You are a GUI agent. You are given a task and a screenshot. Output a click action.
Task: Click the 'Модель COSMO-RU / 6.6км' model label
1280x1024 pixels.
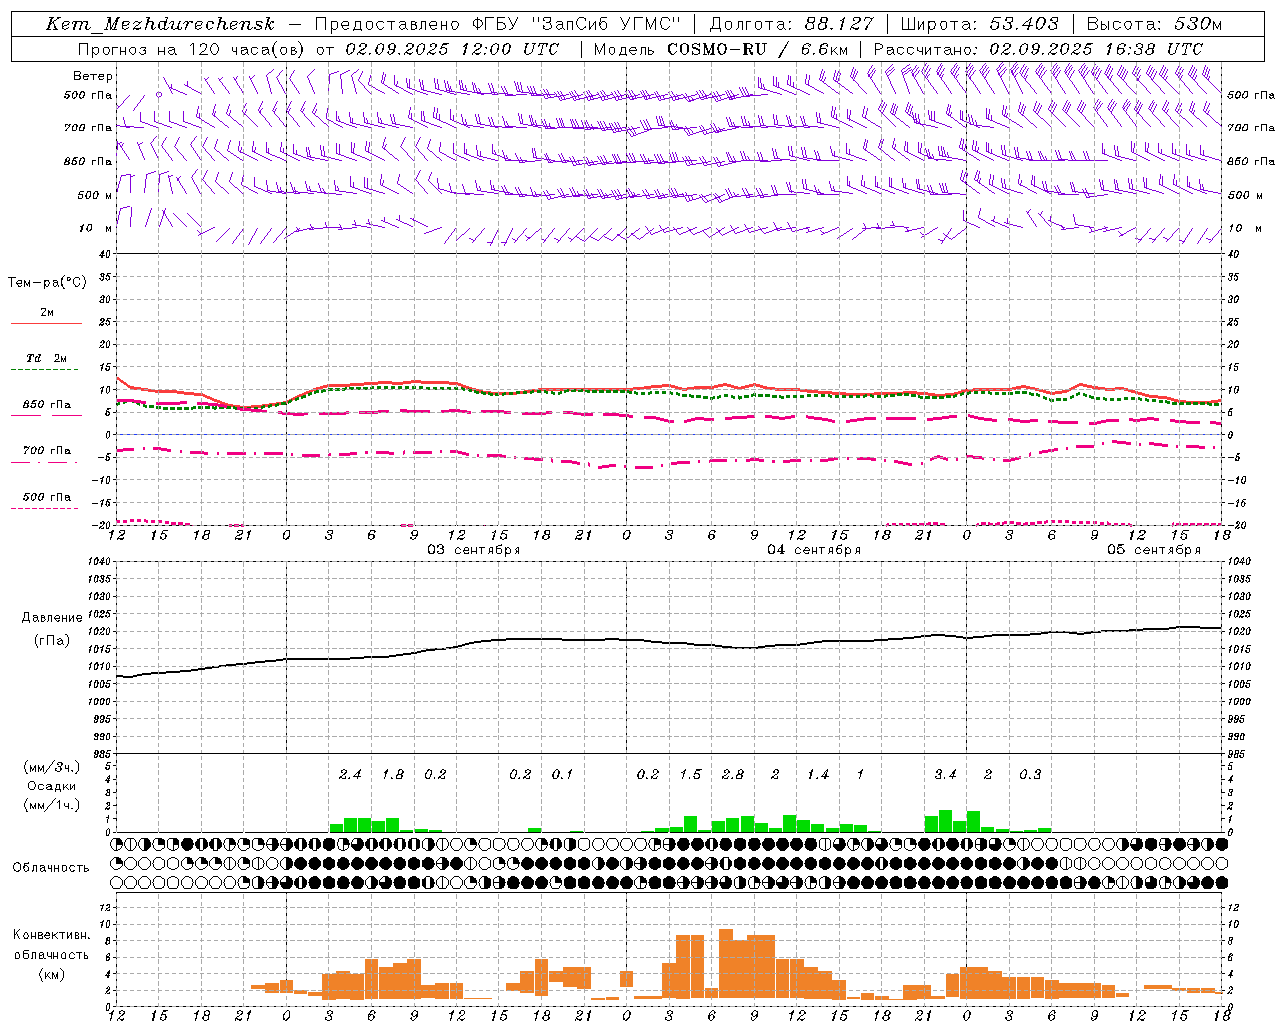point(721,49)
